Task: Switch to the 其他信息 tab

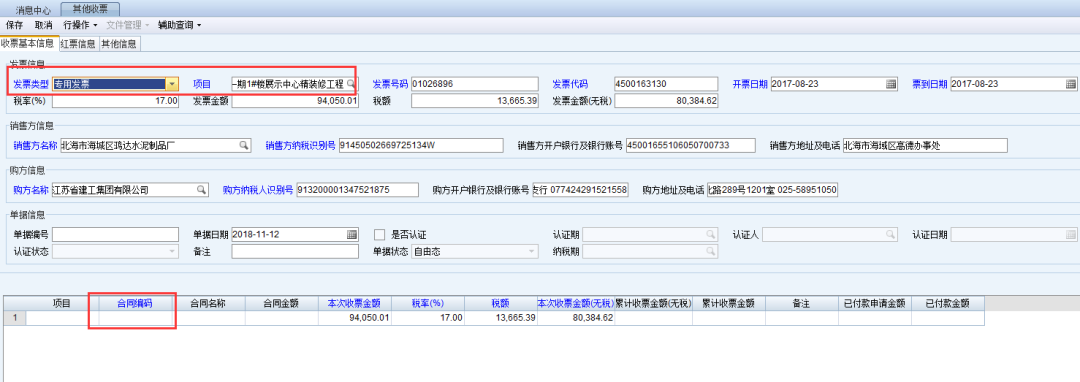Action: (x=119, y=44)
